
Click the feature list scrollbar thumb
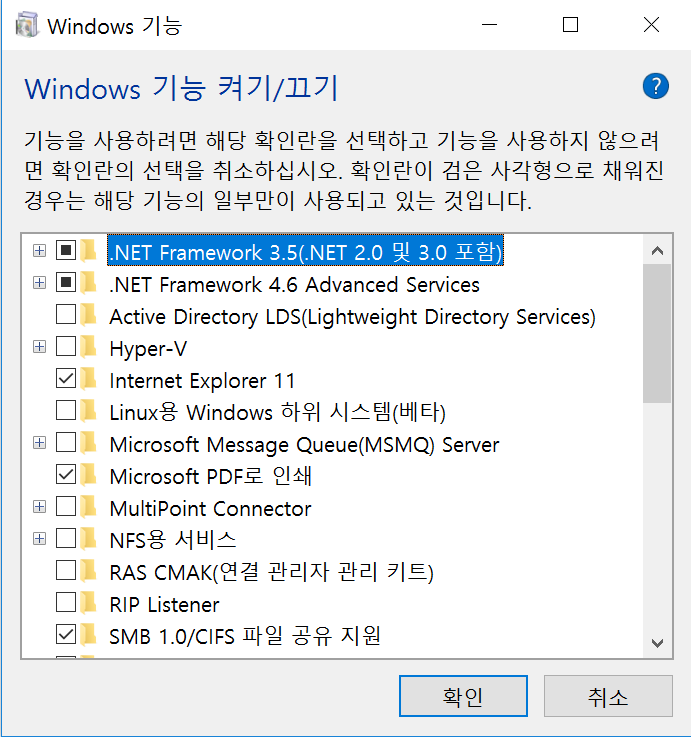[657, 333]
